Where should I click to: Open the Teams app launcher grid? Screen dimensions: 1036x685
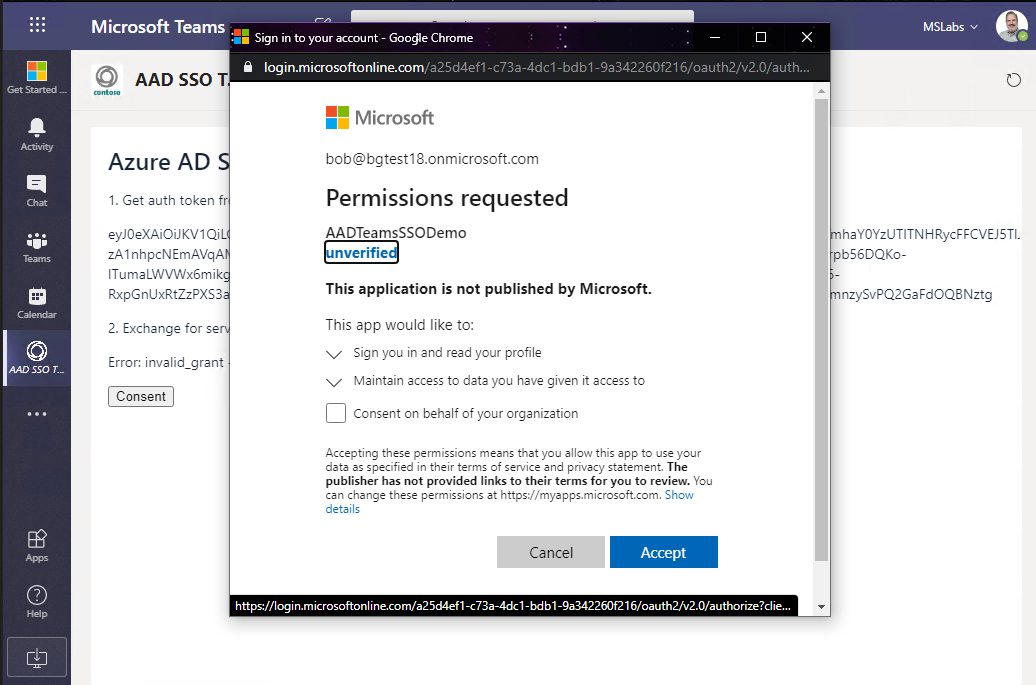pyautogui.click(x=38, y=25)
